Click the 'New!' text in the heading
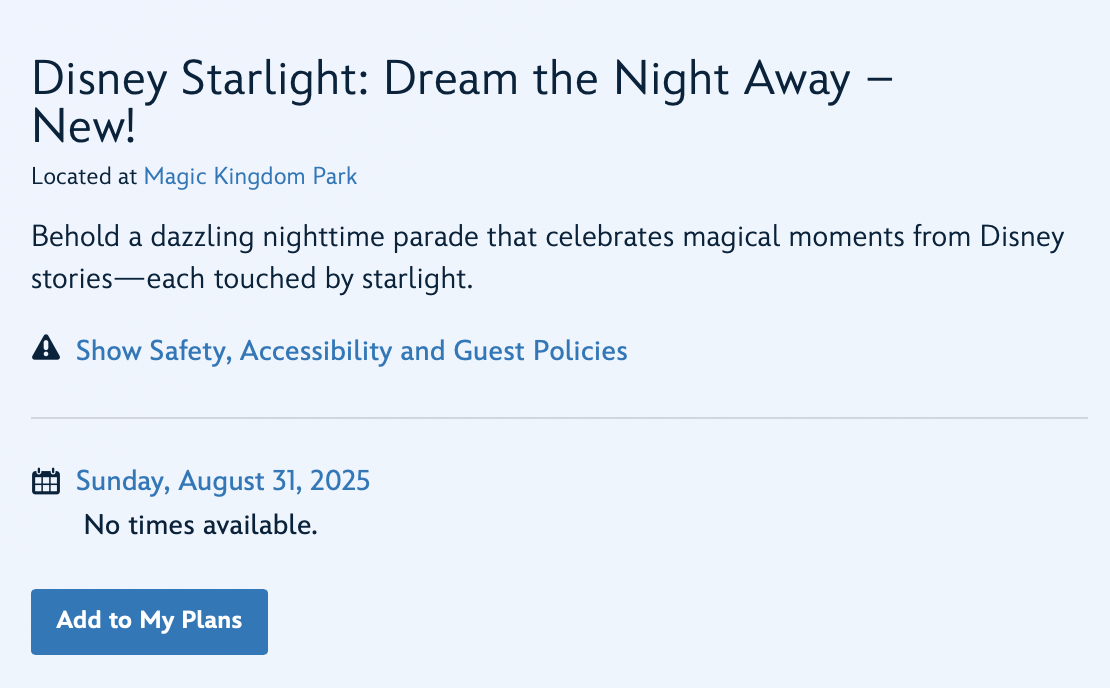The image size is (1110, 688). 83,127
